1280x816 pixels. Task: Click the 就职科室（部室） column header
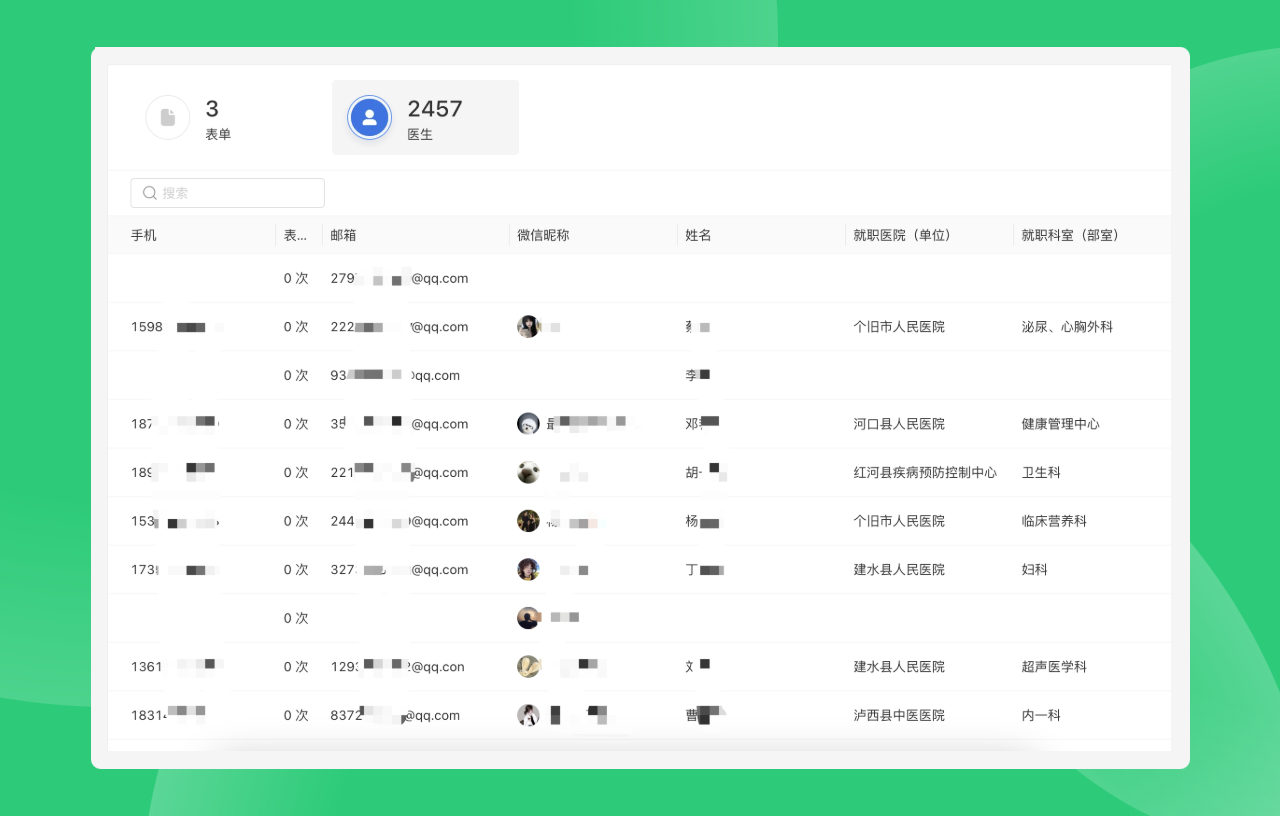(x=1070, y=236)
